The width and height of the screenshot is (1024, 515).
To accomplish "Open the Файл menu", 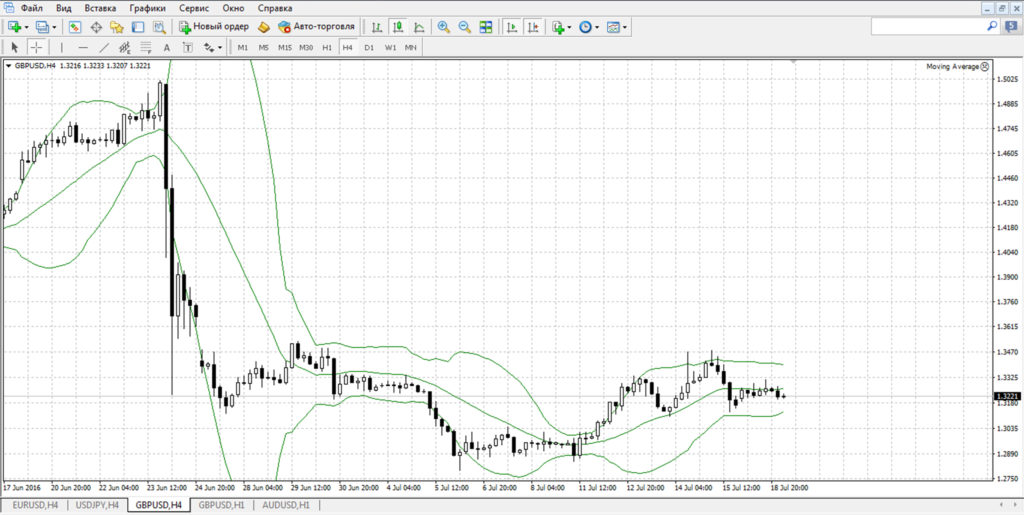I will (32, 8).
